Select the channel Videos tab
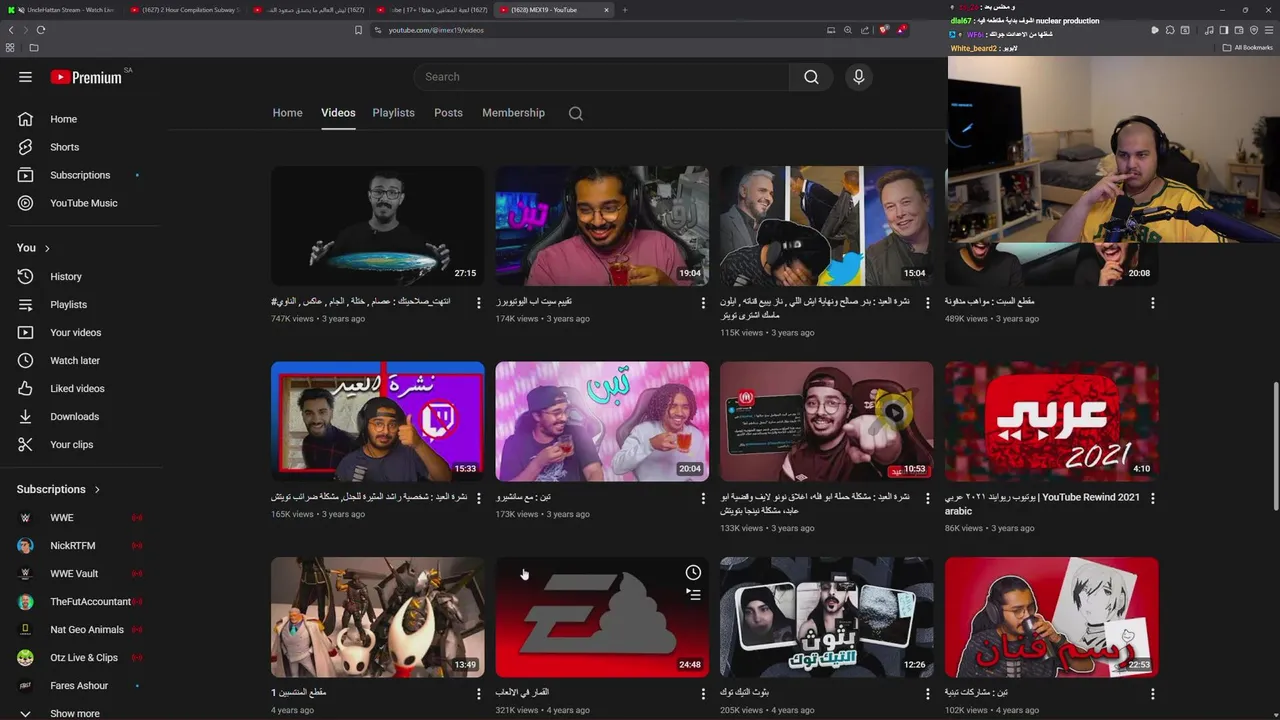1280x720 pixels. click(338, 113)
